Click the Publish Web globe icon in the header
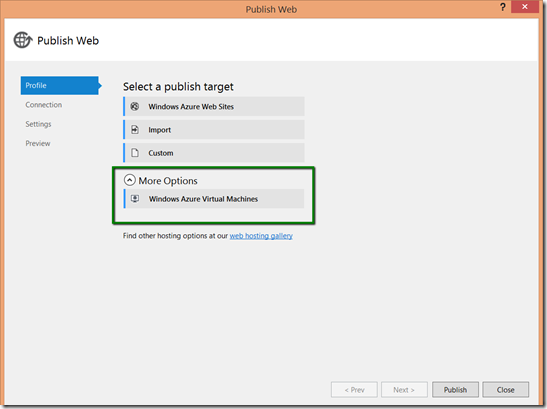 (23, 40)
